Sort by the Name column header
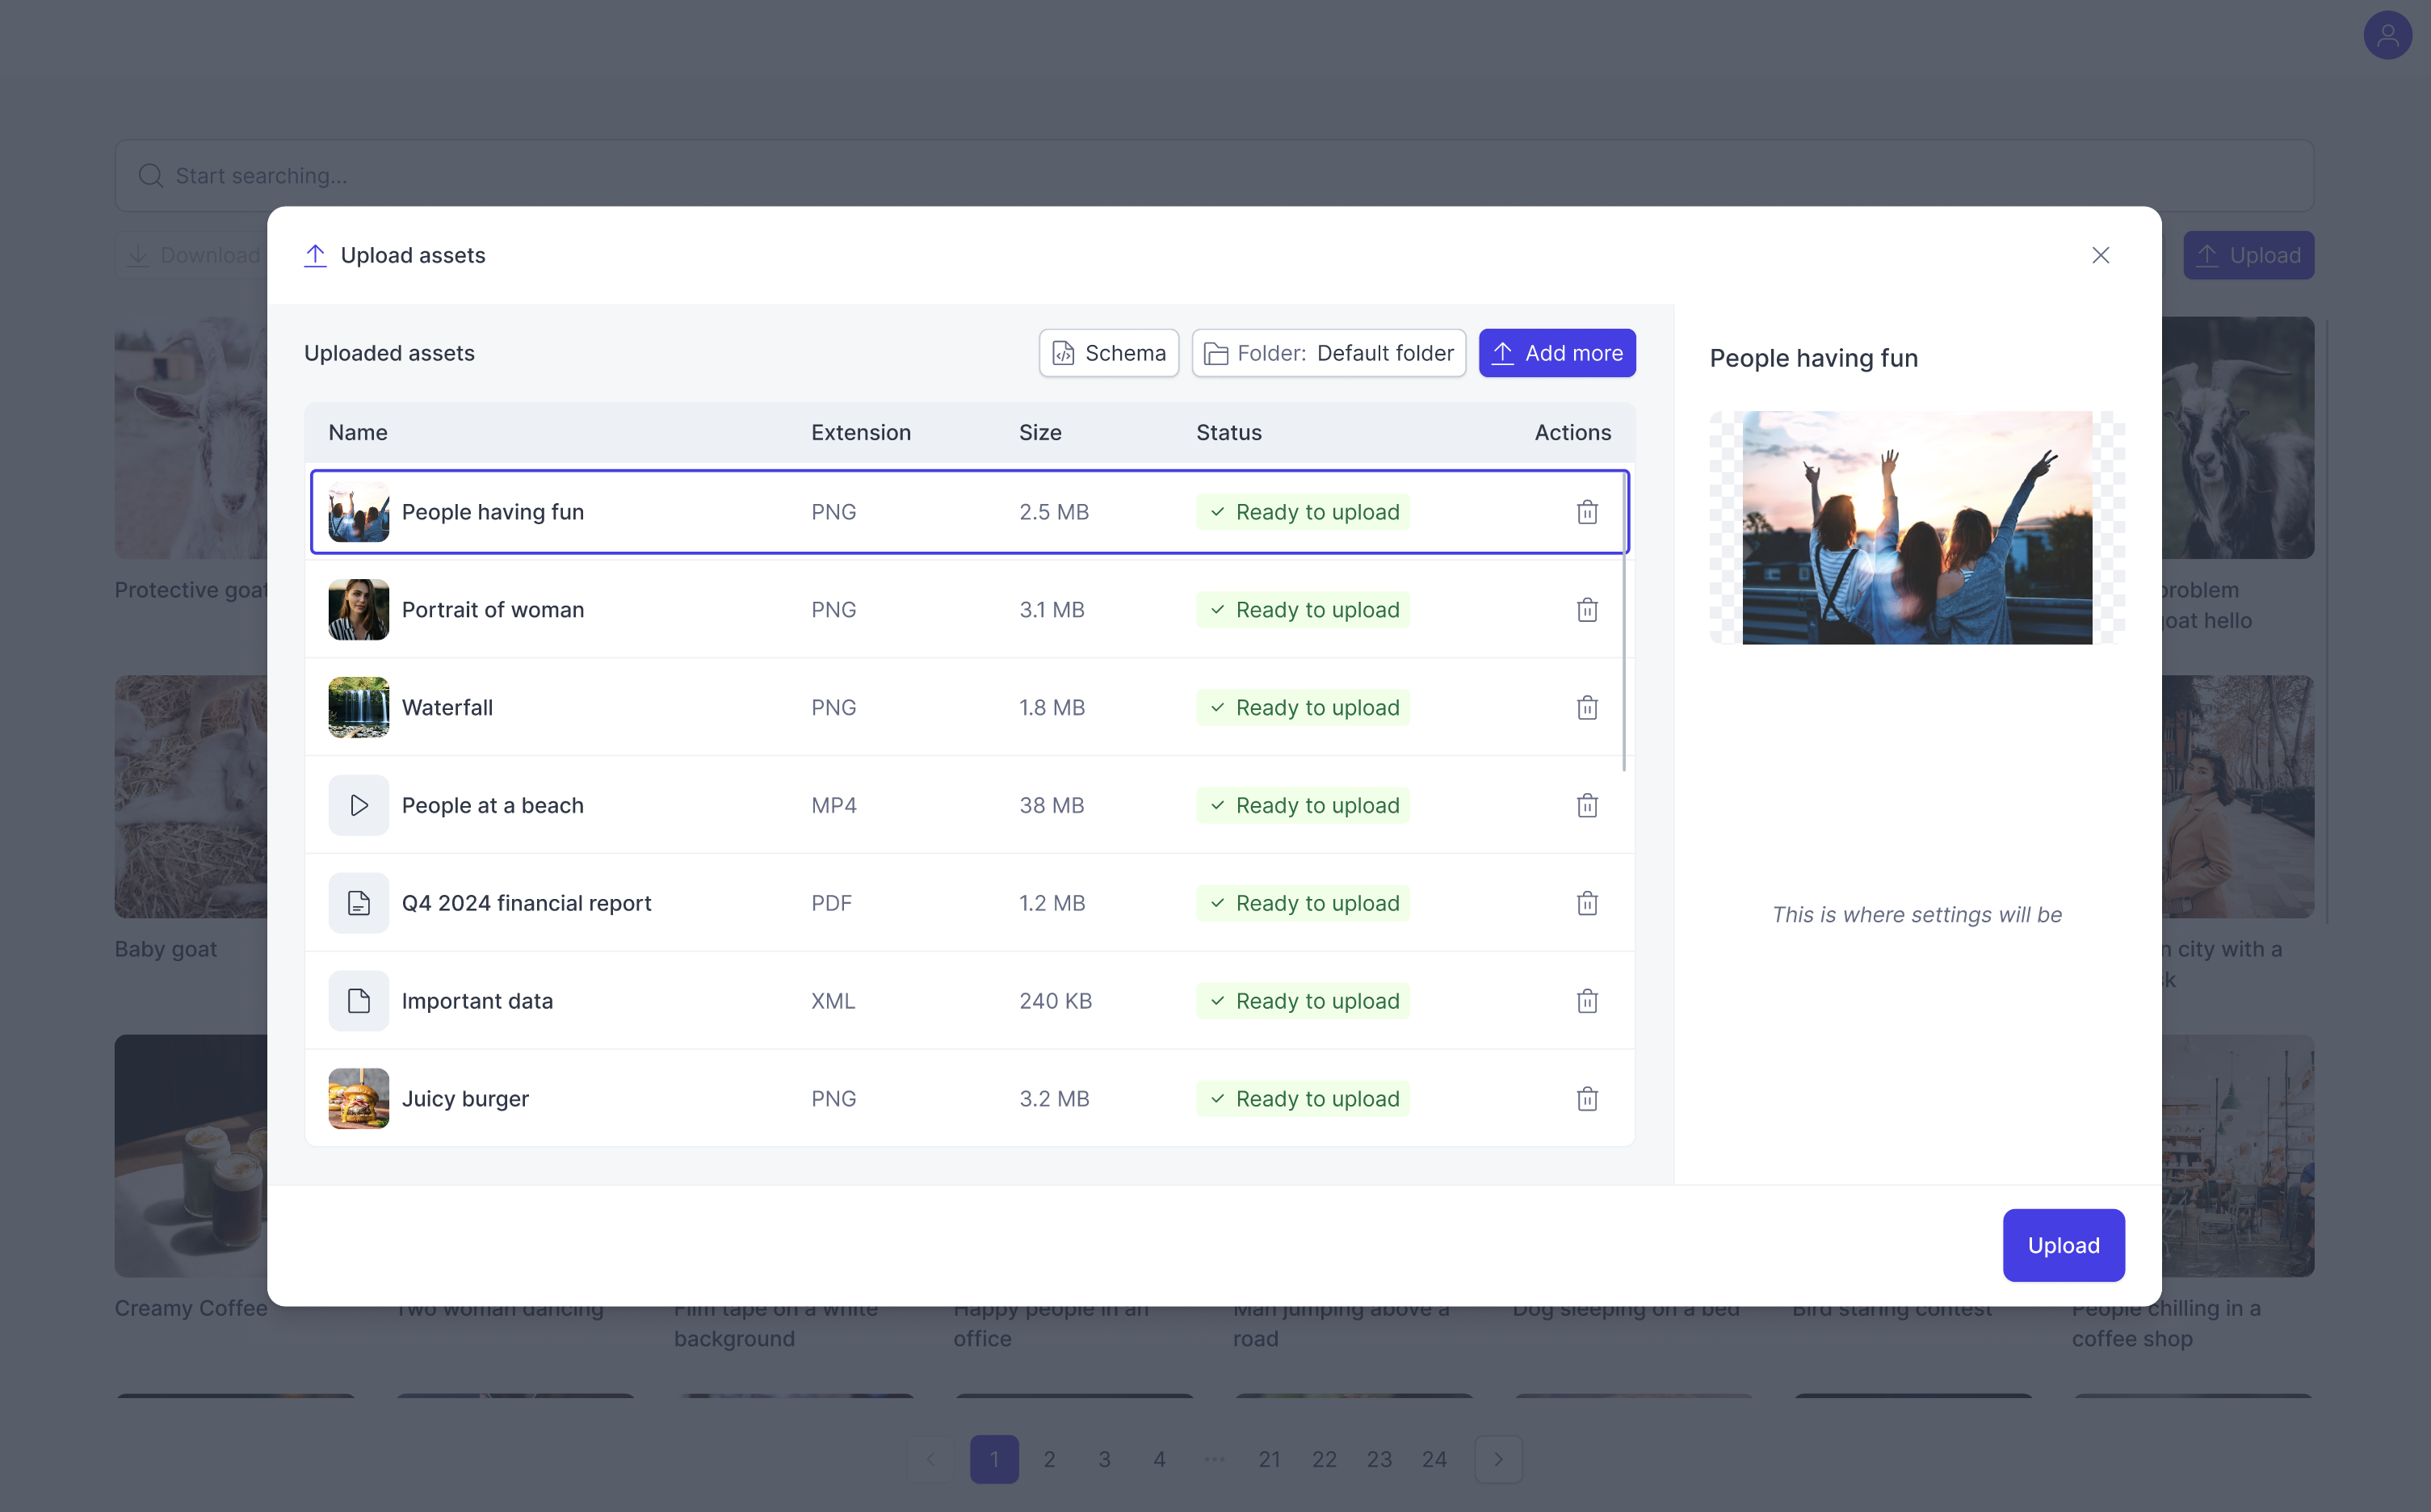Image resolution: width=2431 pixels, height=1512 pixels. tap(358, 433)
